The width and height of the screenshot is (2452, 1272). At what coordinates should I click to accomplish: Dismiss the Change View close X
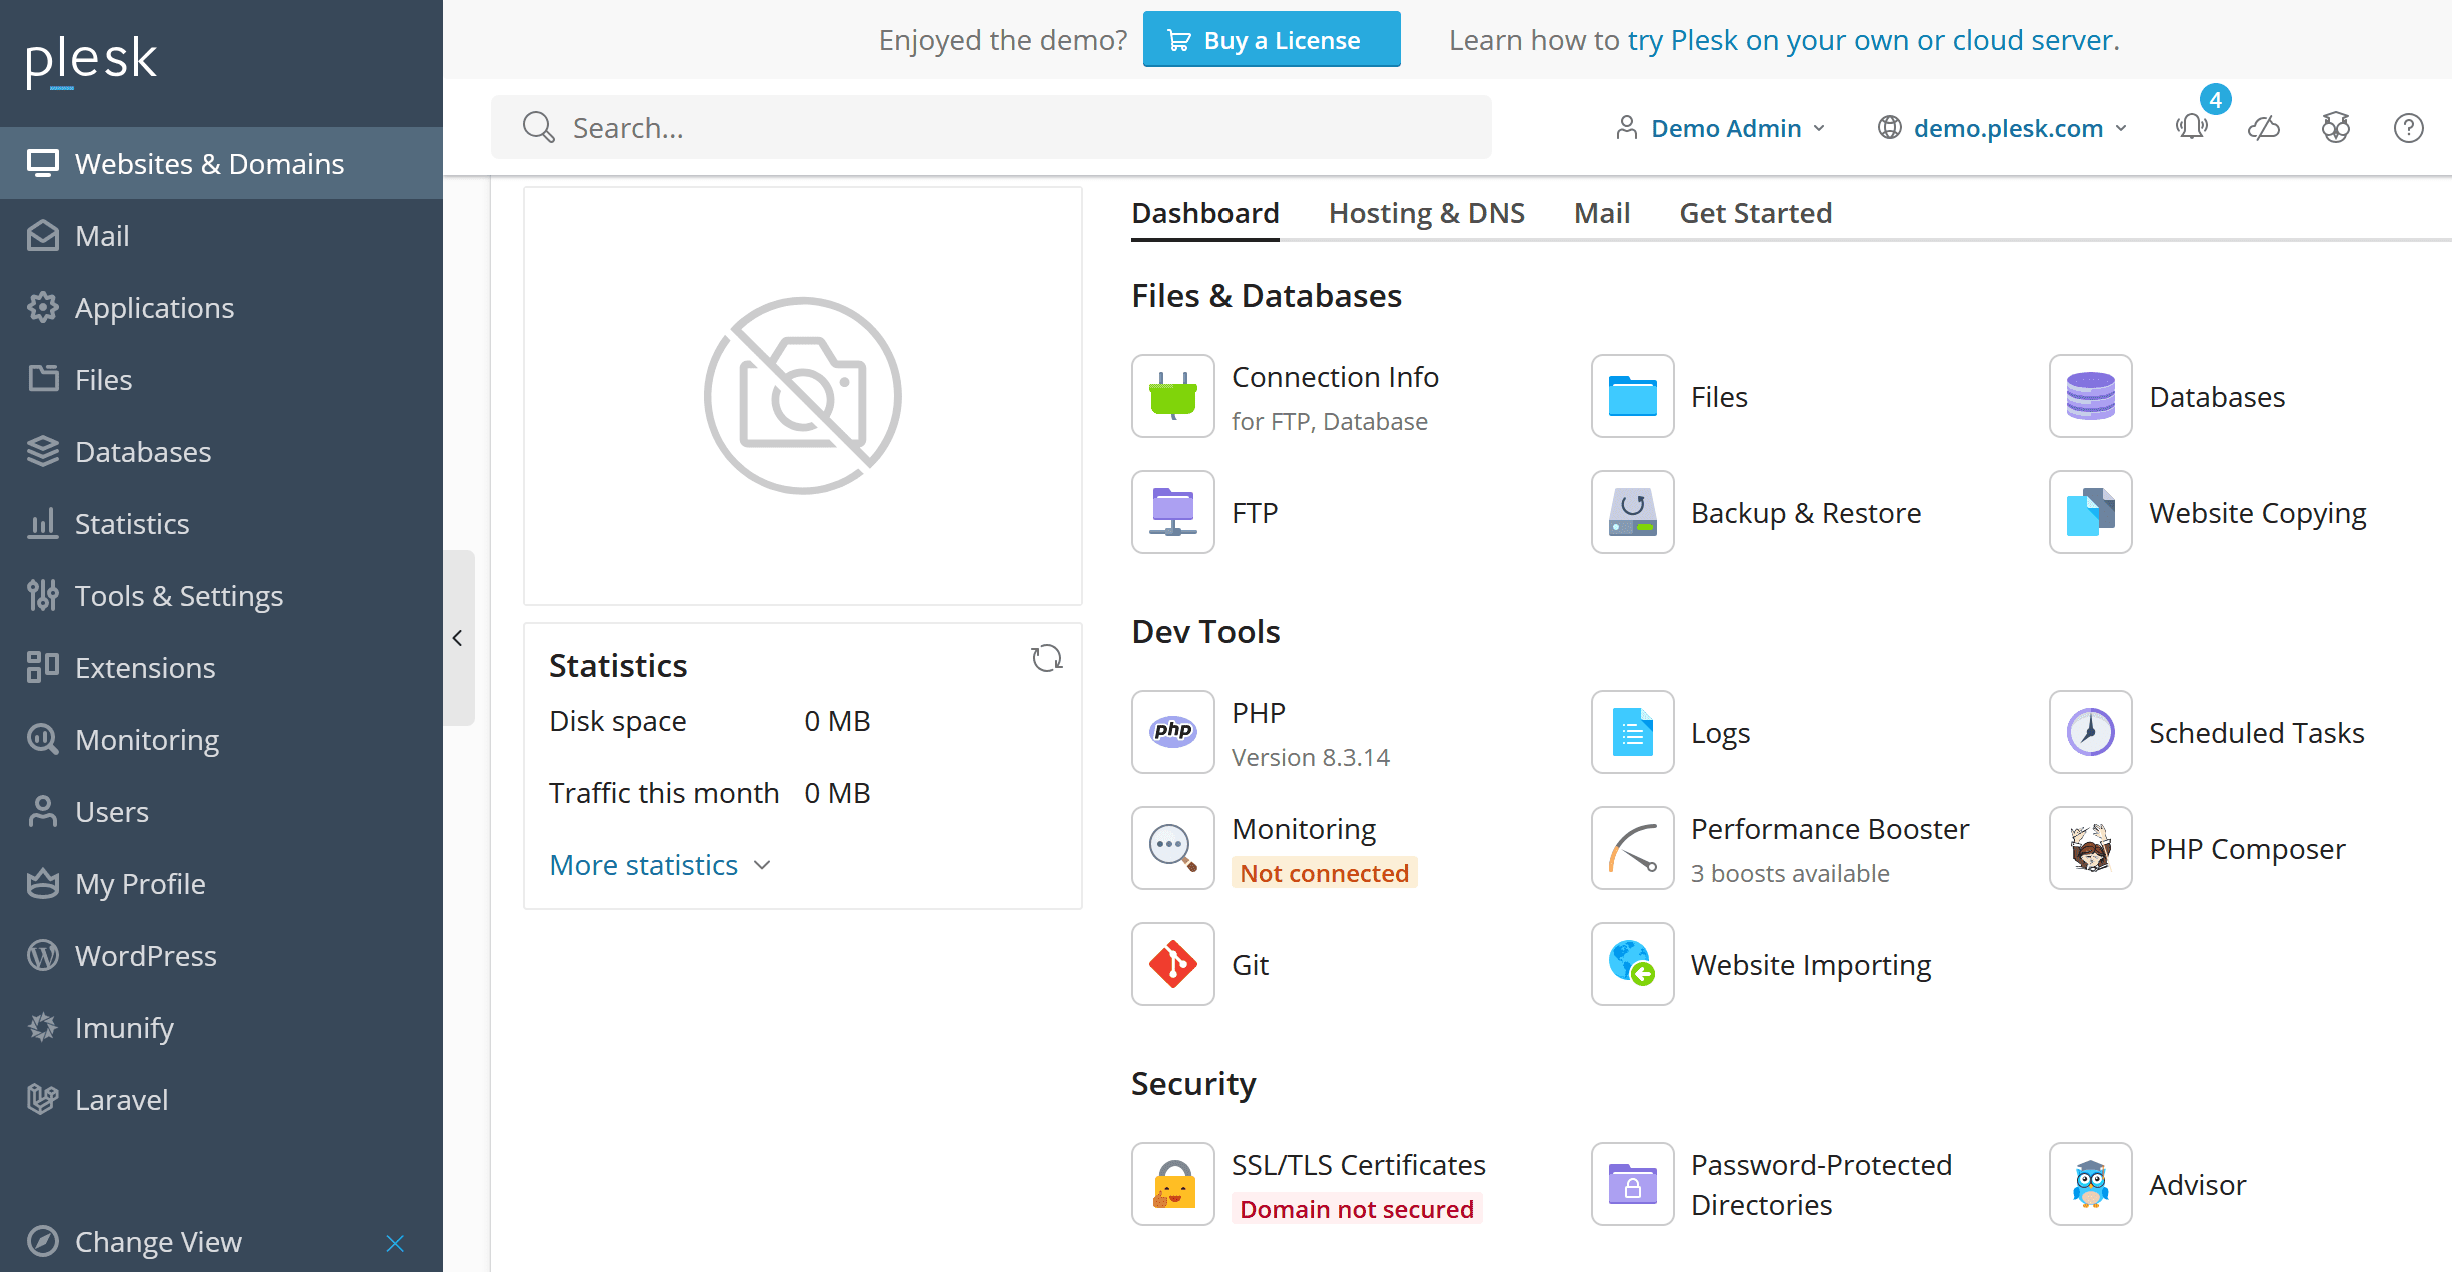[x=395, y=1242]
